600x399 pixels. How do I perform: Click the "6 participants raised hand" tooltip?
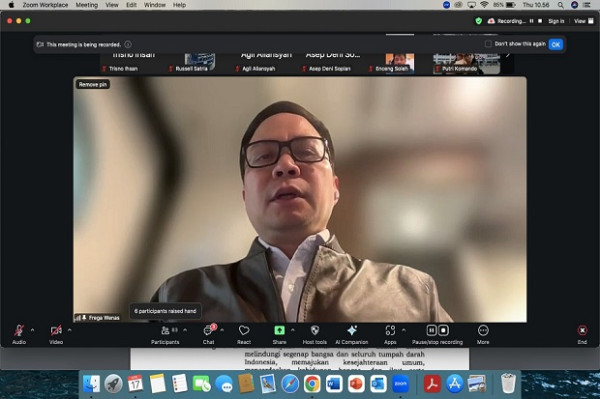click(x=165, y=311)
